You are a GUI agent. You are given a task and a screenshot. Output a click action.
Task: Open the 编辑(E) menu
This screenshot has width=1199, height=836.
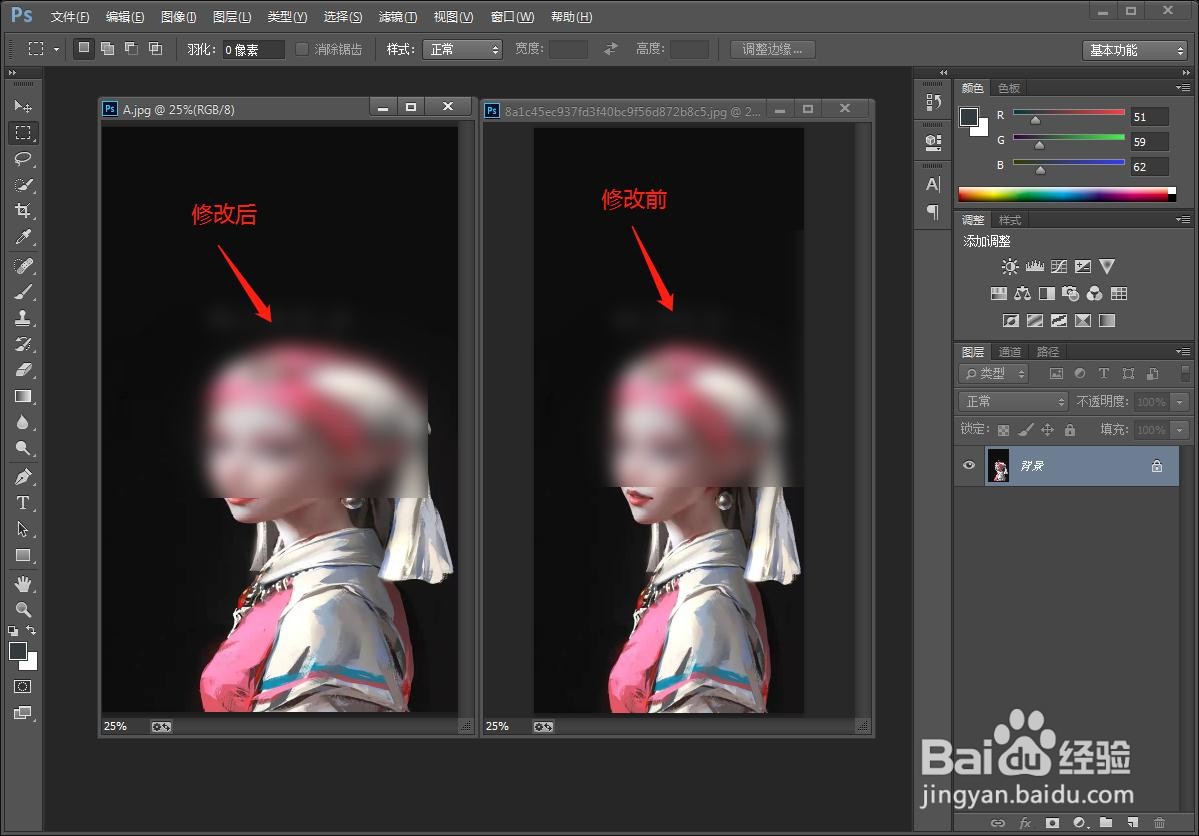point(125,17)
